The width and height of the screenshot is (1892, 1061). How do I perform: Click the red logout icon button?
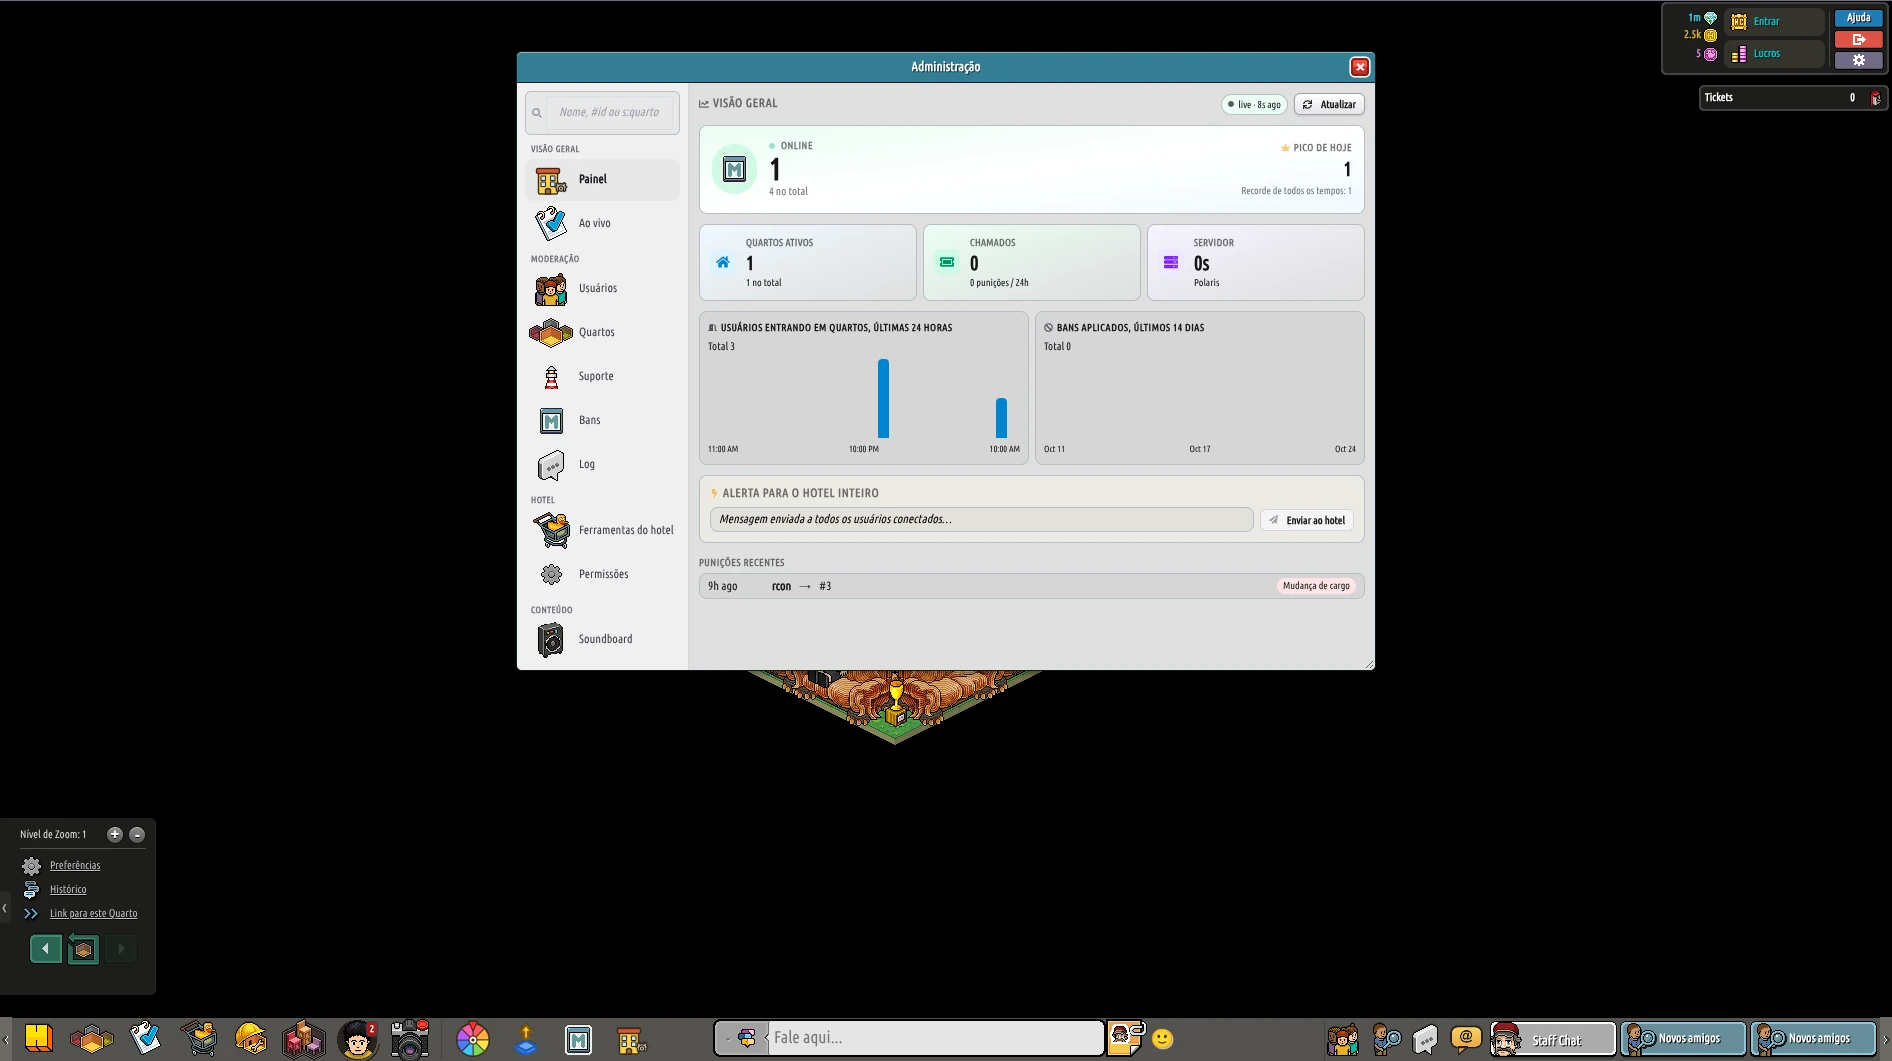click(1858, 39)
